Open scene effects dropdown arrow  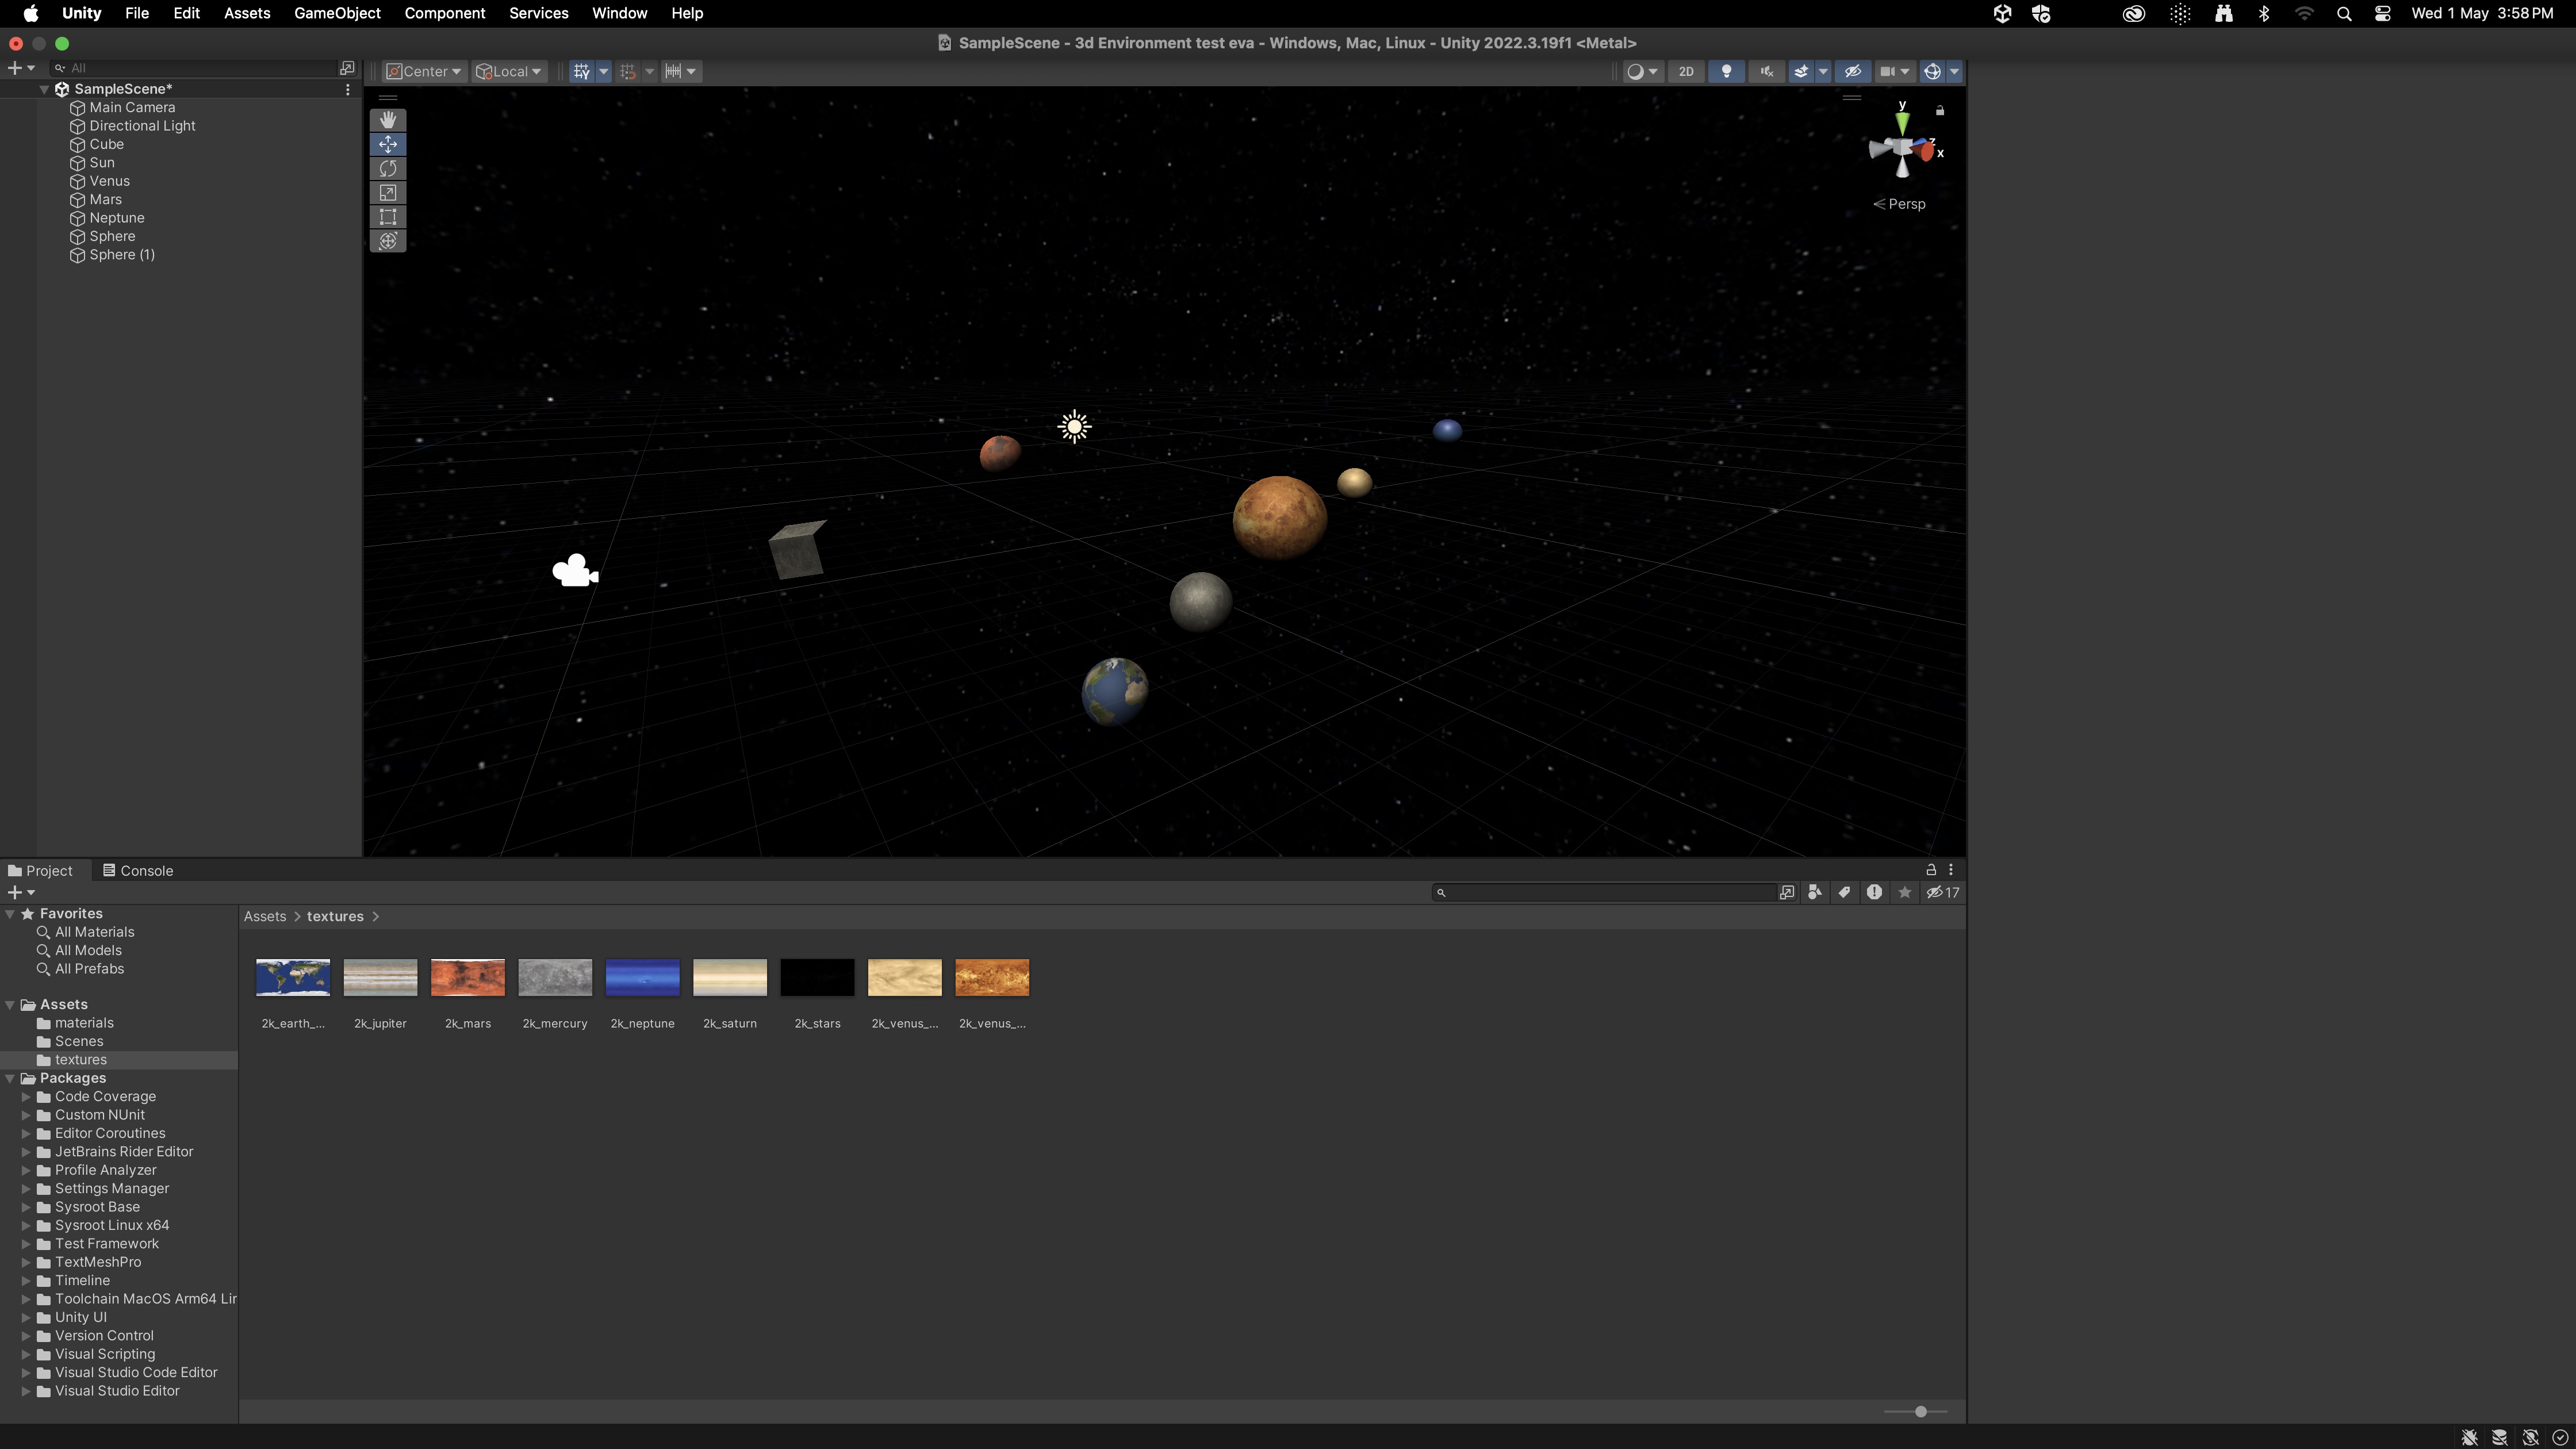(x=1823, y=71)
